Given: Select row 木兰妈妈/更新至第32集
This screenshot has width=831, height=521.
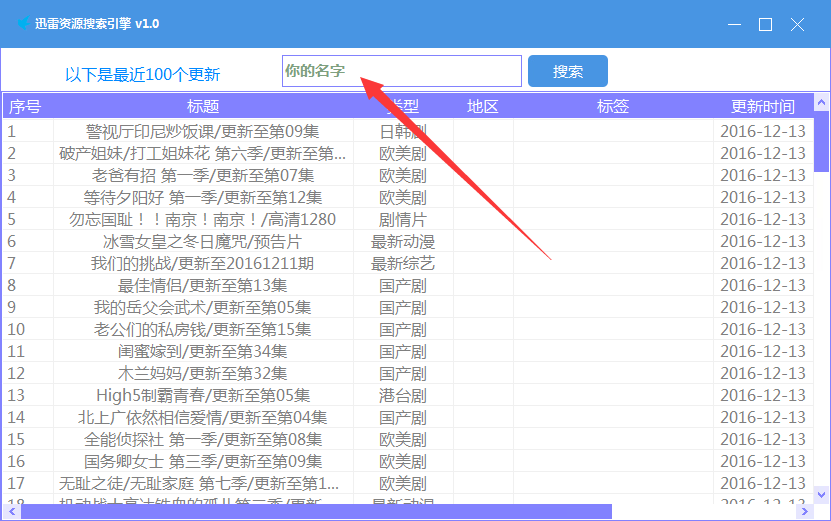Looking at the screenshot, I should 408,373.
